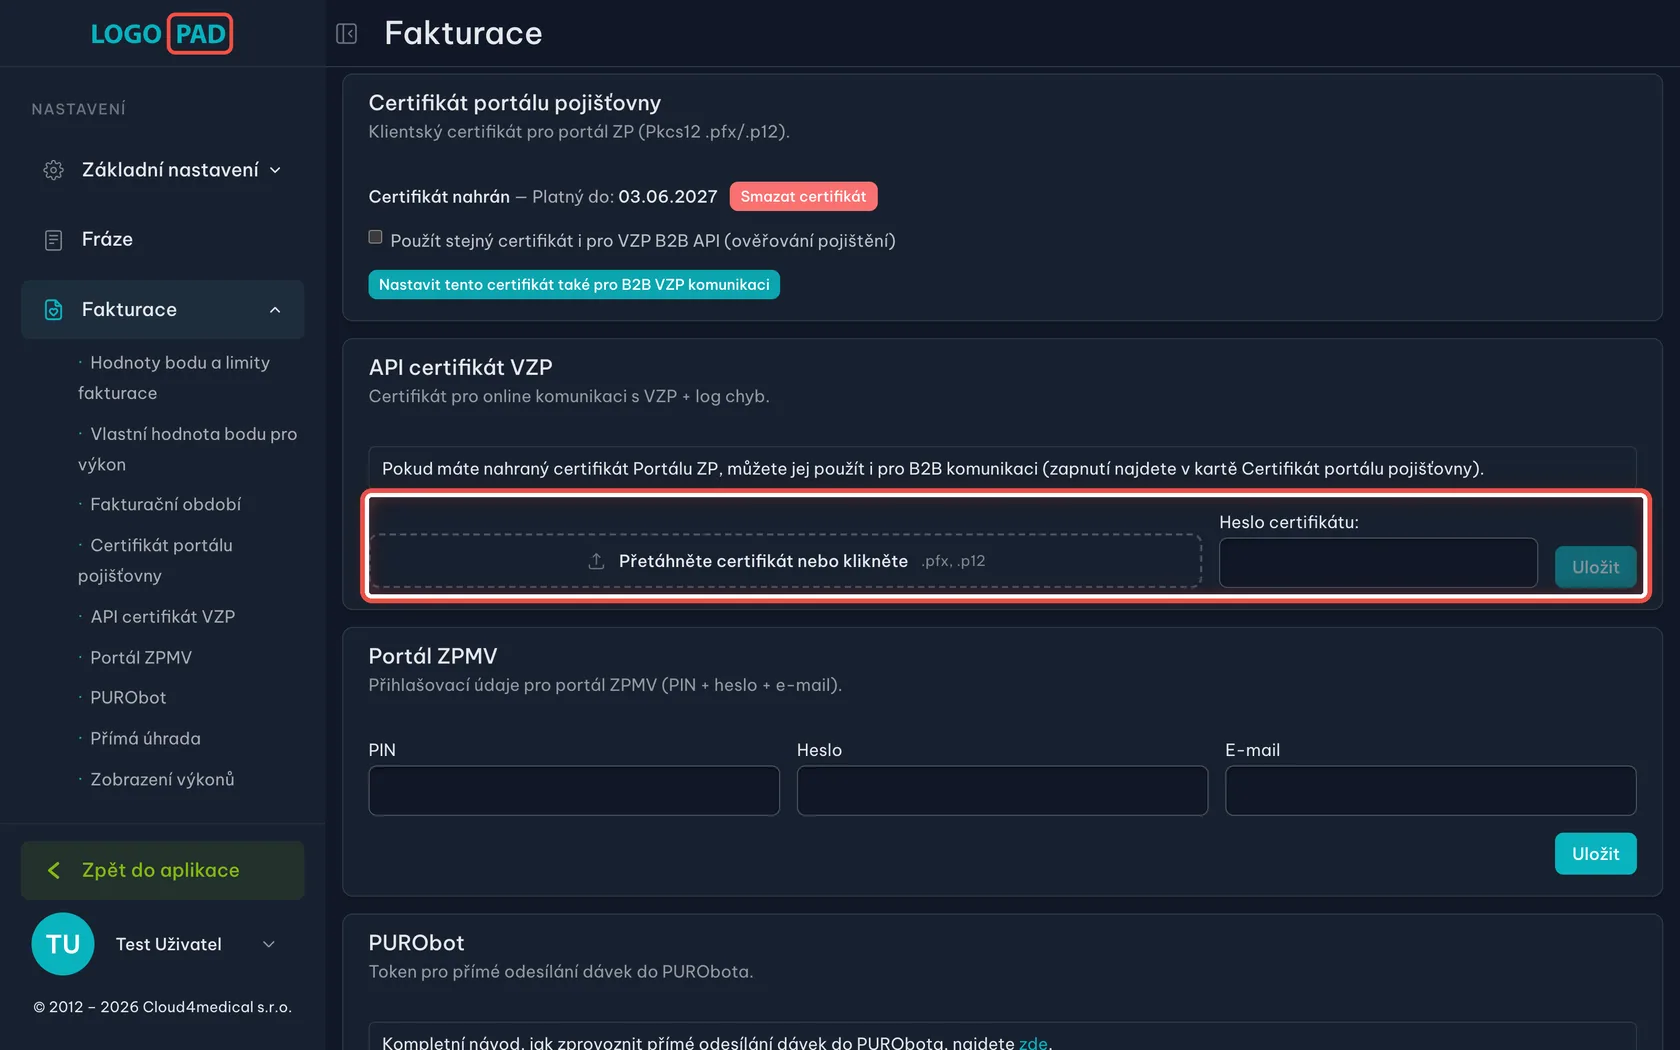Focus the E-mail input field

tap(1430, 791)
